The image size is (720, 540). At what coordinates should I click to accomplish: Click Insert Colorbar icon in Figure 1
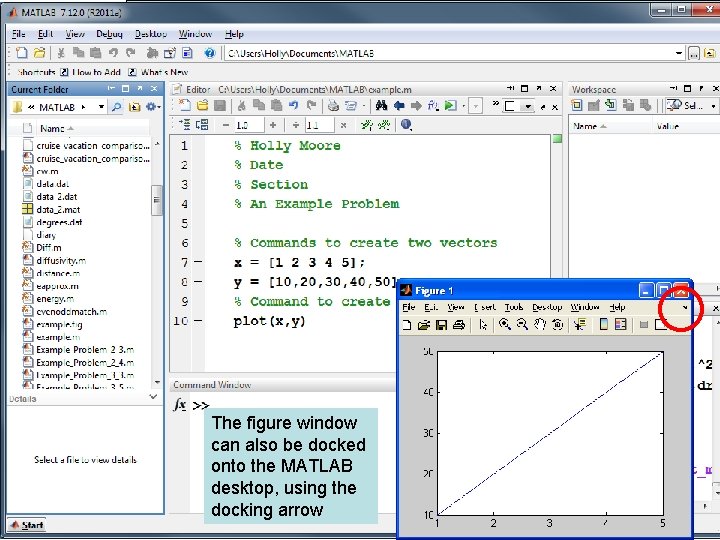(604, 324)
